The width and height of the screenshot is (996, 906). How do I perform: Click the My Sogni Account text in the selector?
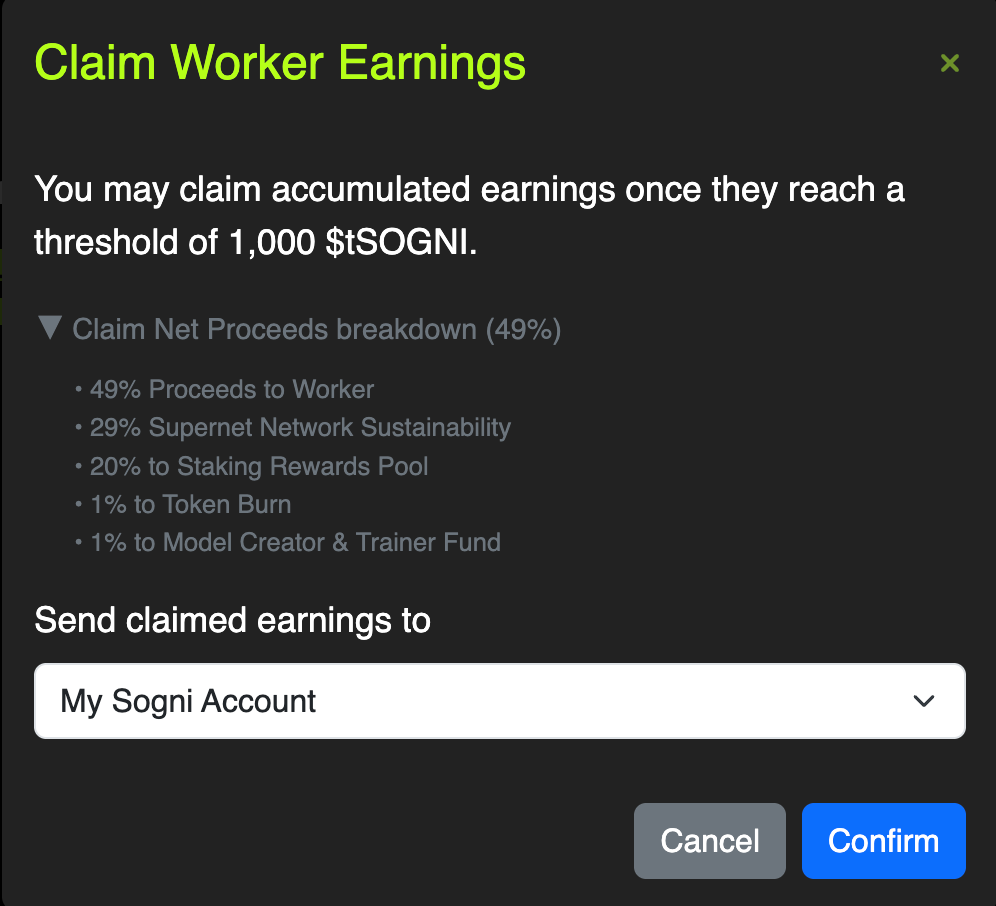188,701
